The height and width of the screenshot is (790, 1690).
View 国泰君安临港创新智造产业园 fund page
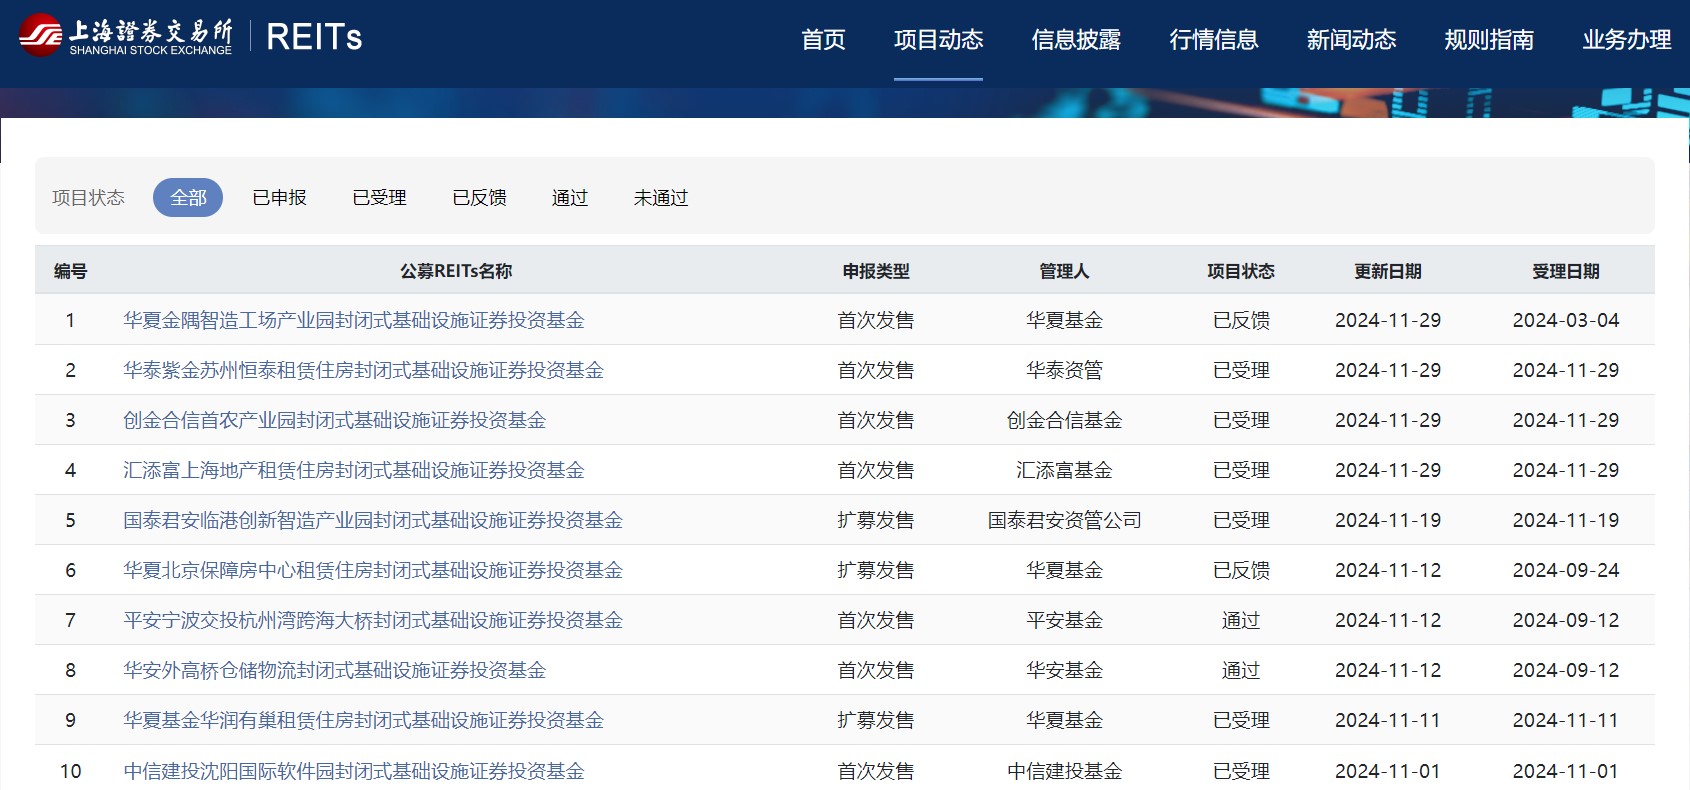372,520
